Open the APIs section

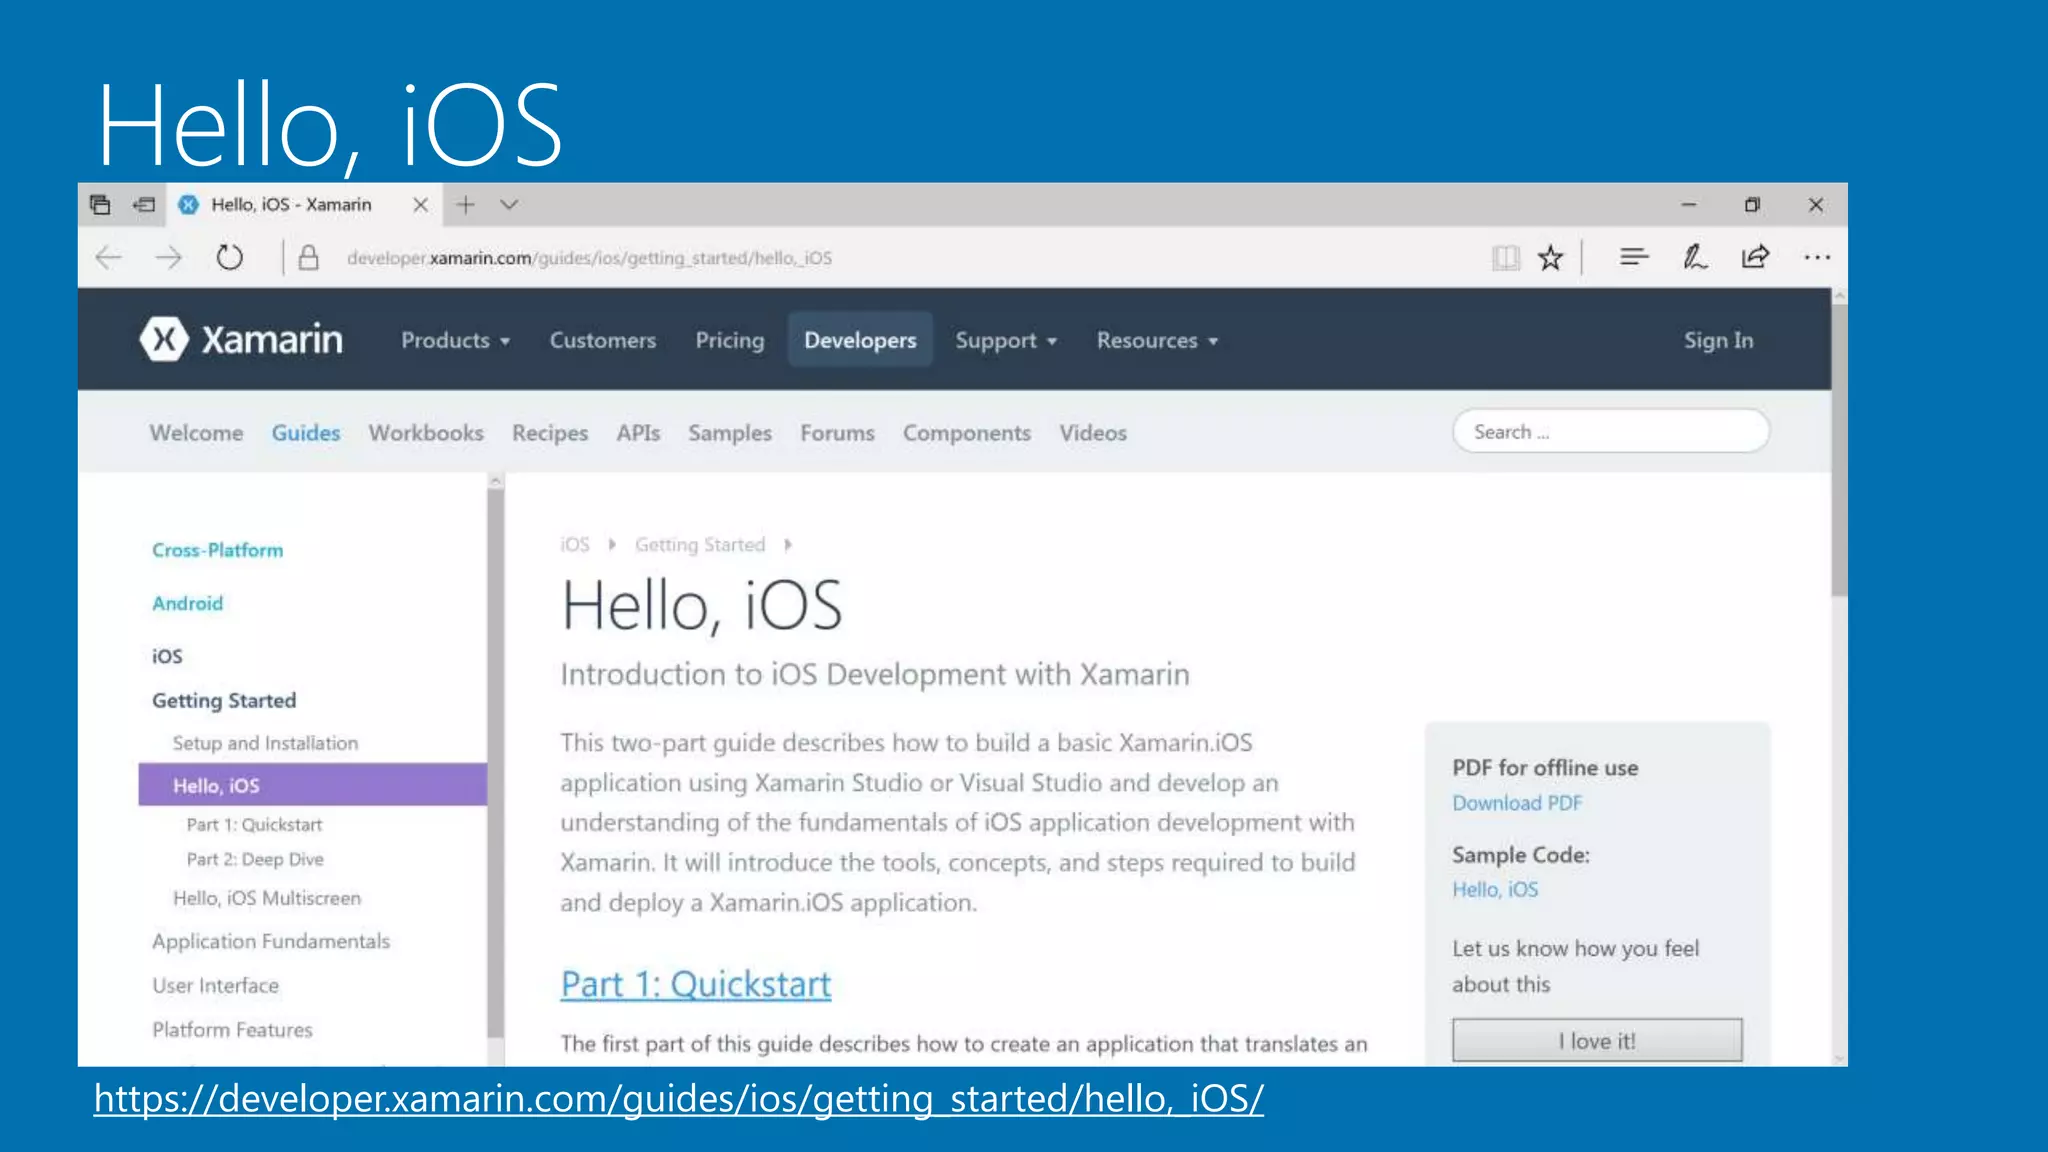click(x=638, y=433)
